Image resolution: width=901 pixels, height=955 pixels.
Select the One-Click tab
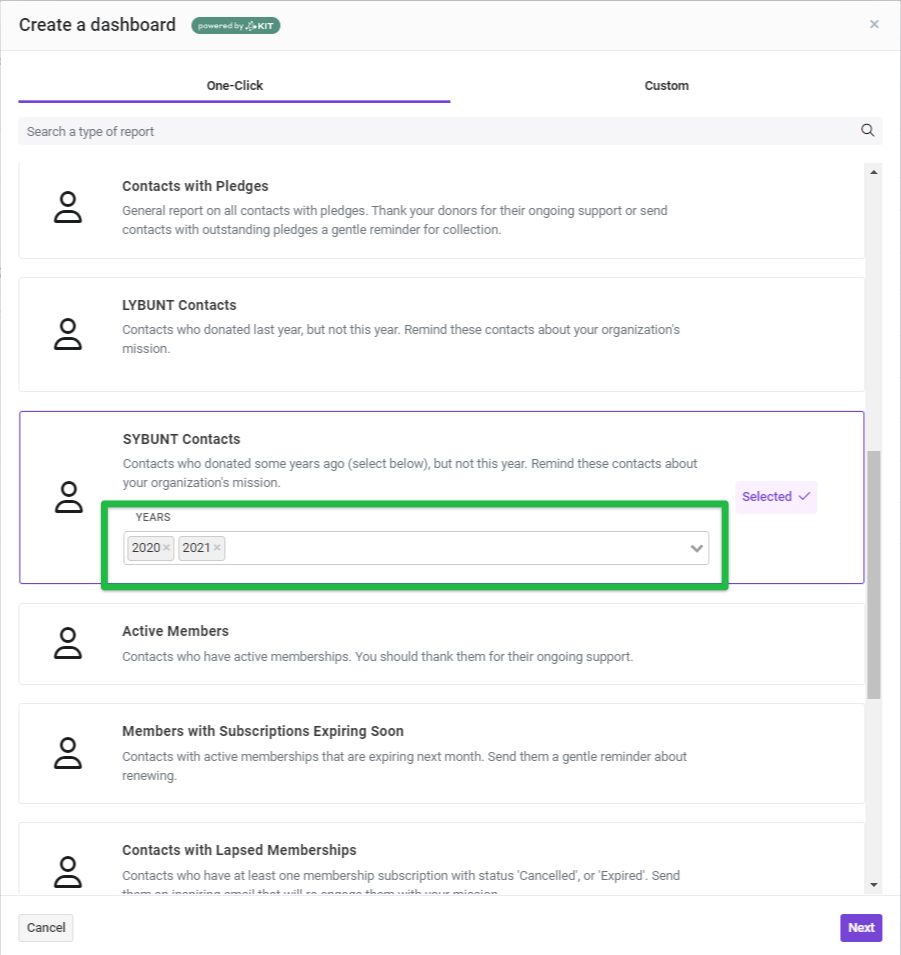(x=235, y=86)
